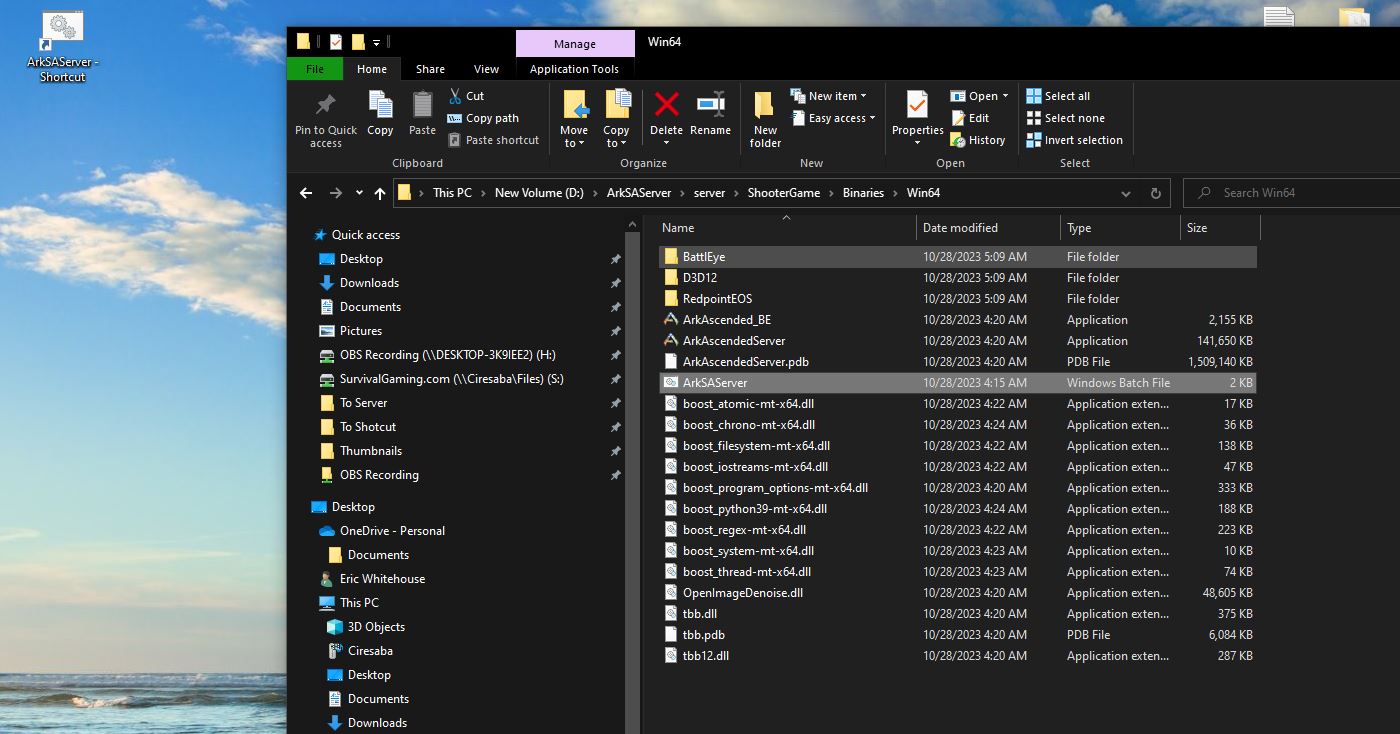Screen dimensions: 1400x734
Task: Click the red Delete icon
Action: (666, 104)
